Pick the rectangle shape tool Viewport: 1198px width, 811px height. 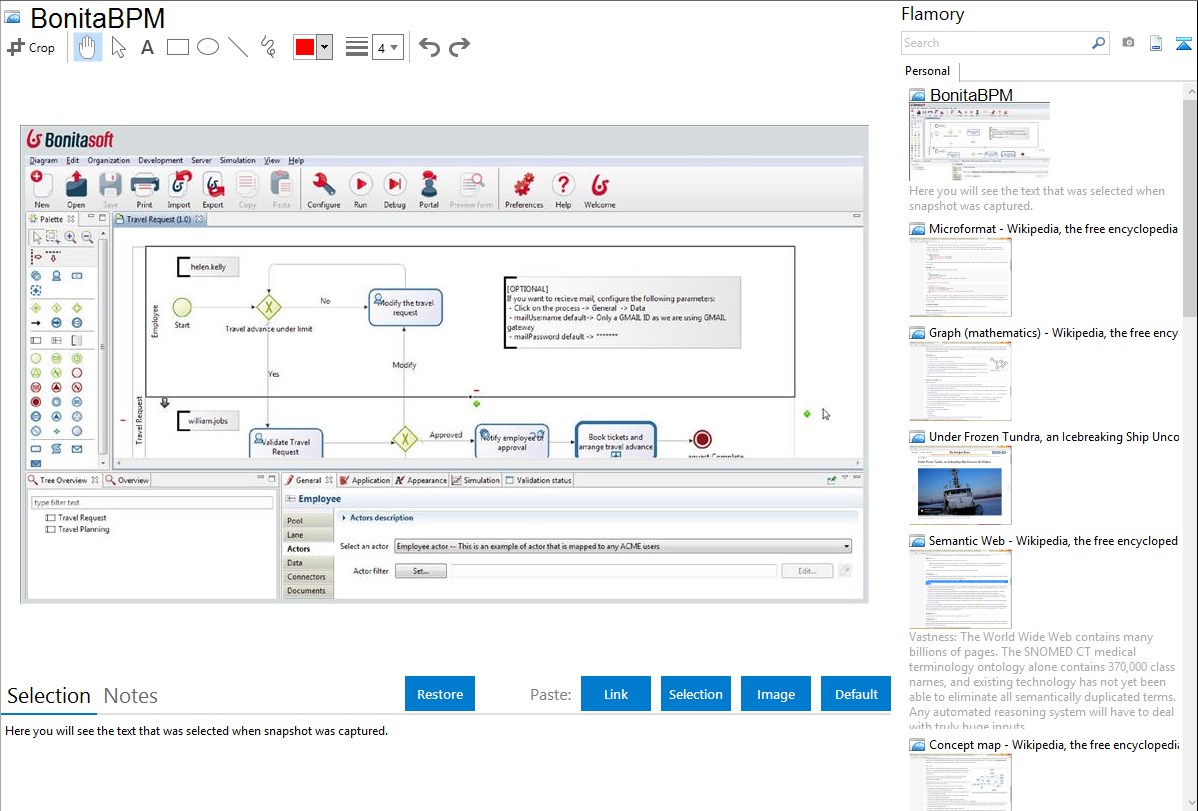click(x=177, y=47)
